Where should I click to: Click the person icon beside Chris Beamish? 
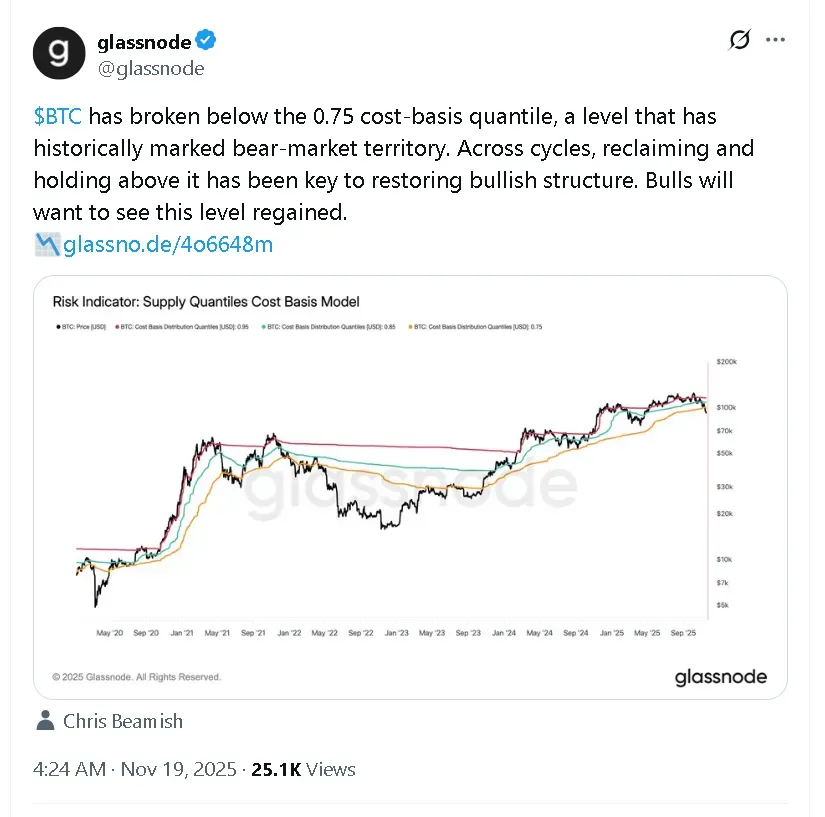coord(45,721)
